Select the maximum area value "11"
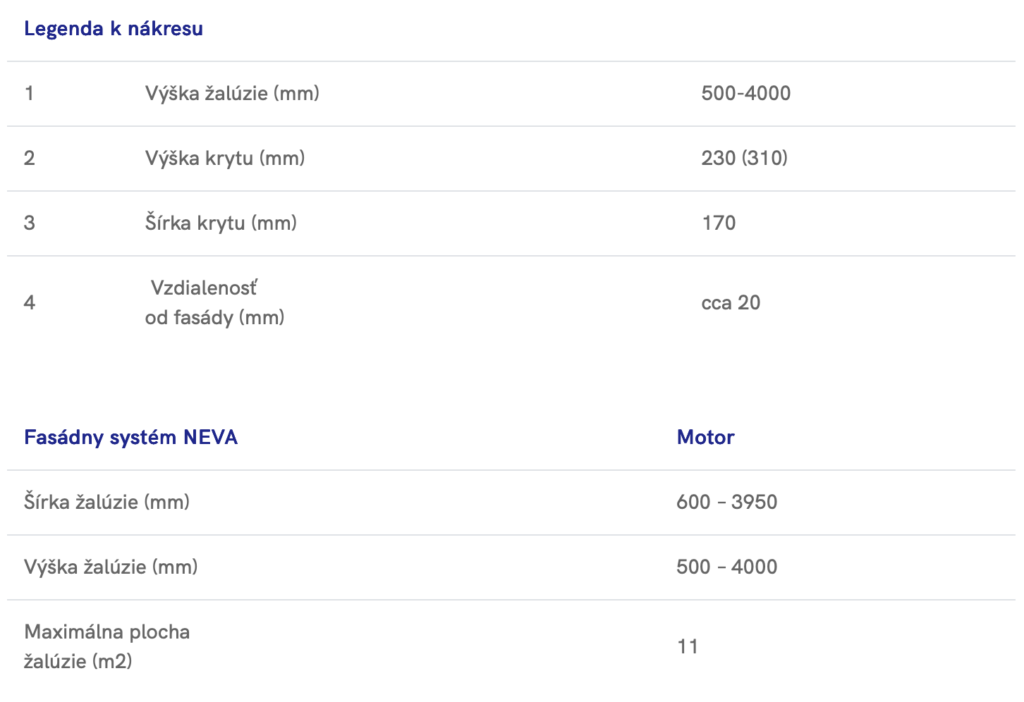This screenshot has width=1024, height=702. click(x=687, y=646)
